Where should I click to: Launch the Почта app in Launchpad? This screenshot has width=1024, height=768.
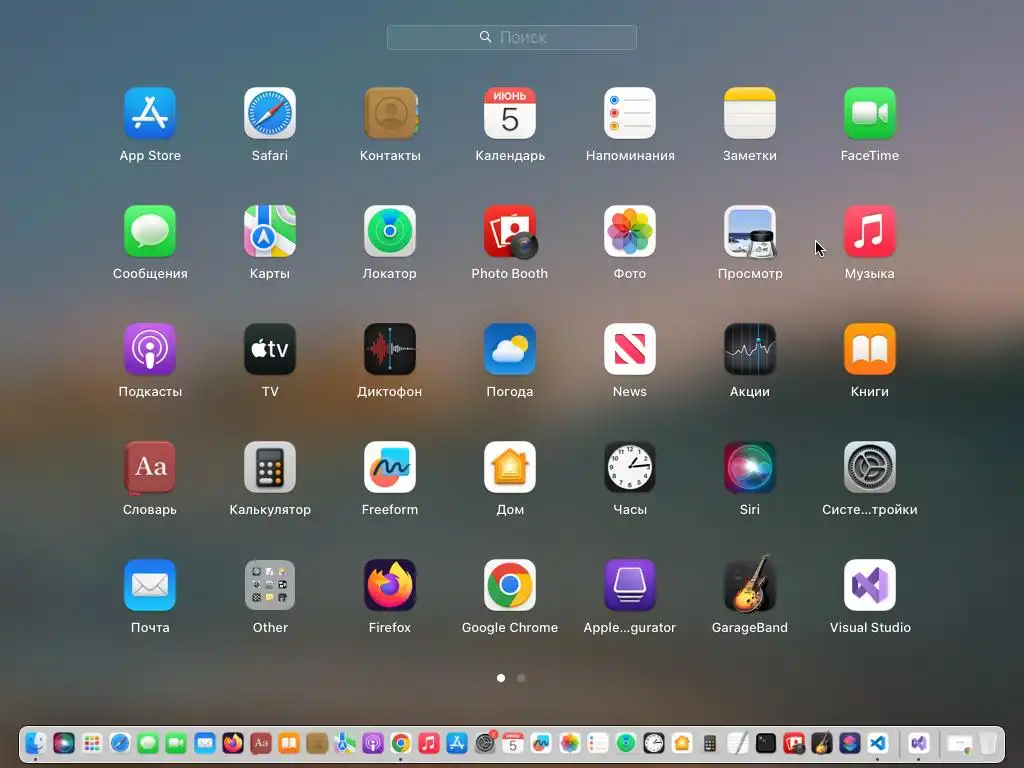point(150,585)
